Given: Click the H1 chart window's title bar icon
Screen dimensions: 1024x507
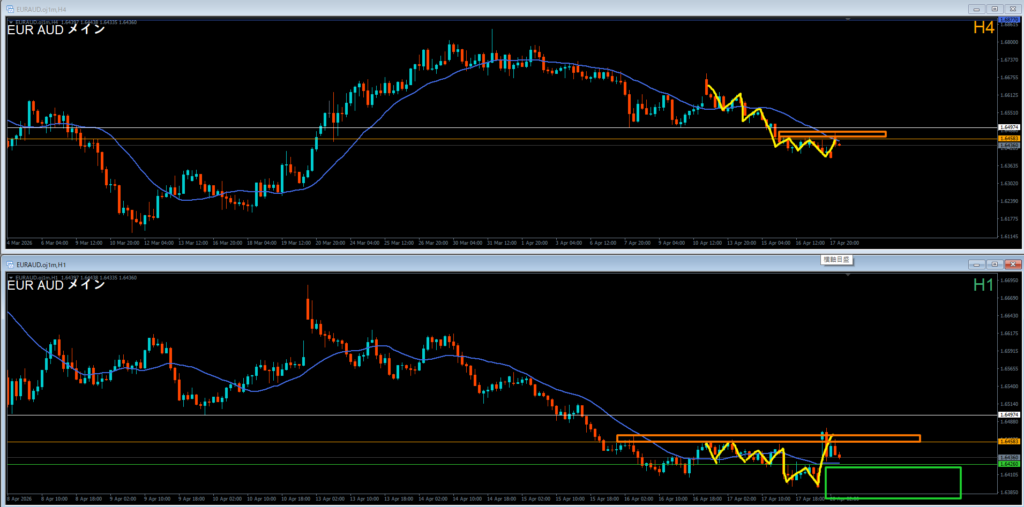Looking at the screenshot, I should (x=9, y=265).
